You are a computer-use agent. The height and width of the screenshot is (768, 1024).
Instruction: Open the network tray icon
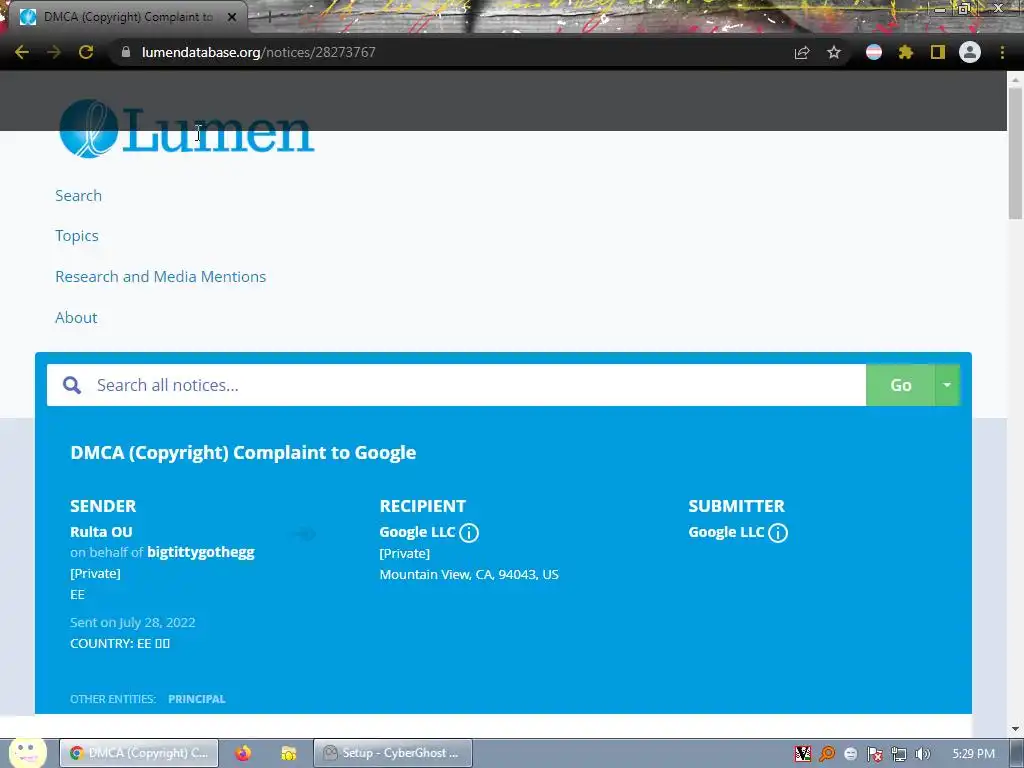pyautogui.click(x=899, y=754)
